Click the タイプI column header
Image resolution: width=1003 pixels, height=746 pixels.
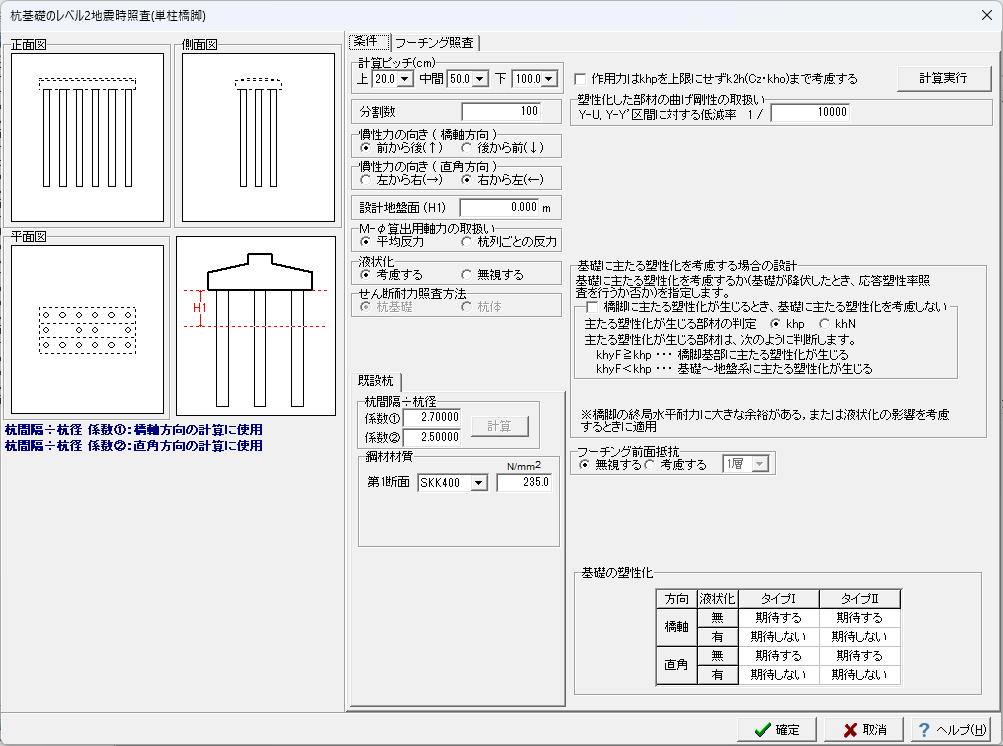tap(778, 599)
